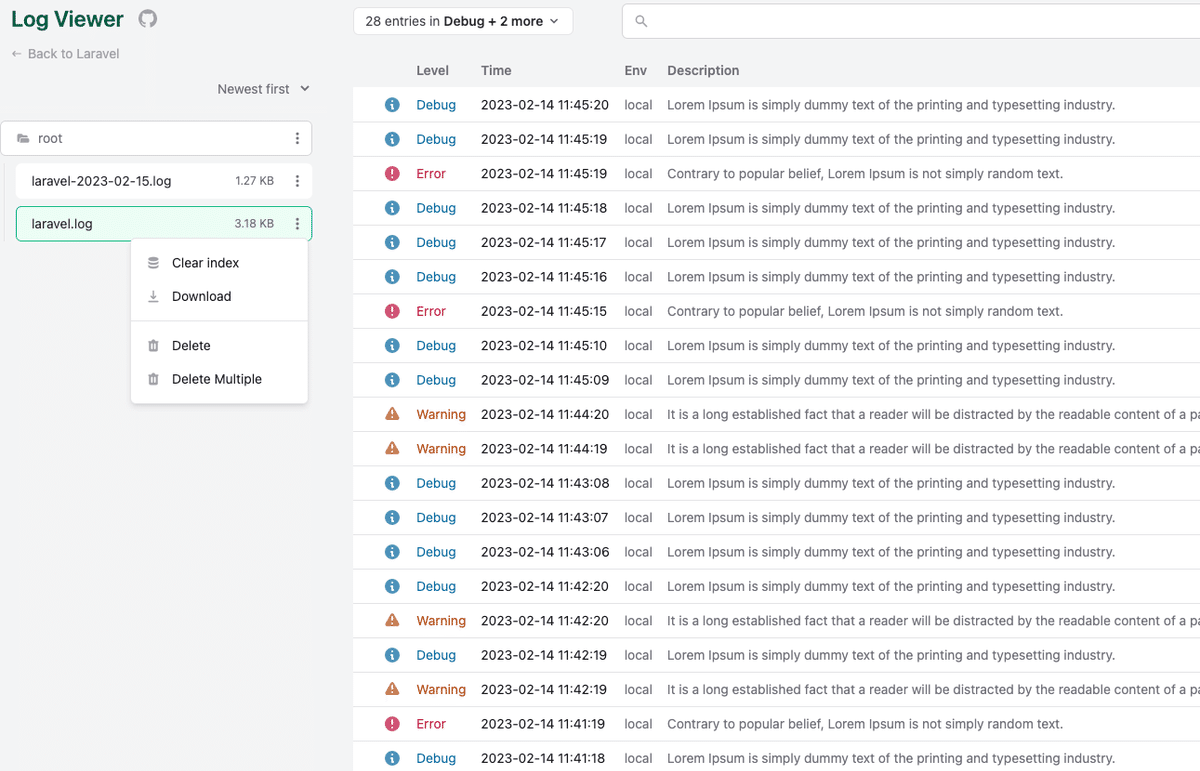Open the GitHub repository icon
Viewport: 1200px width, 771px height.
[x=147, y=18]
